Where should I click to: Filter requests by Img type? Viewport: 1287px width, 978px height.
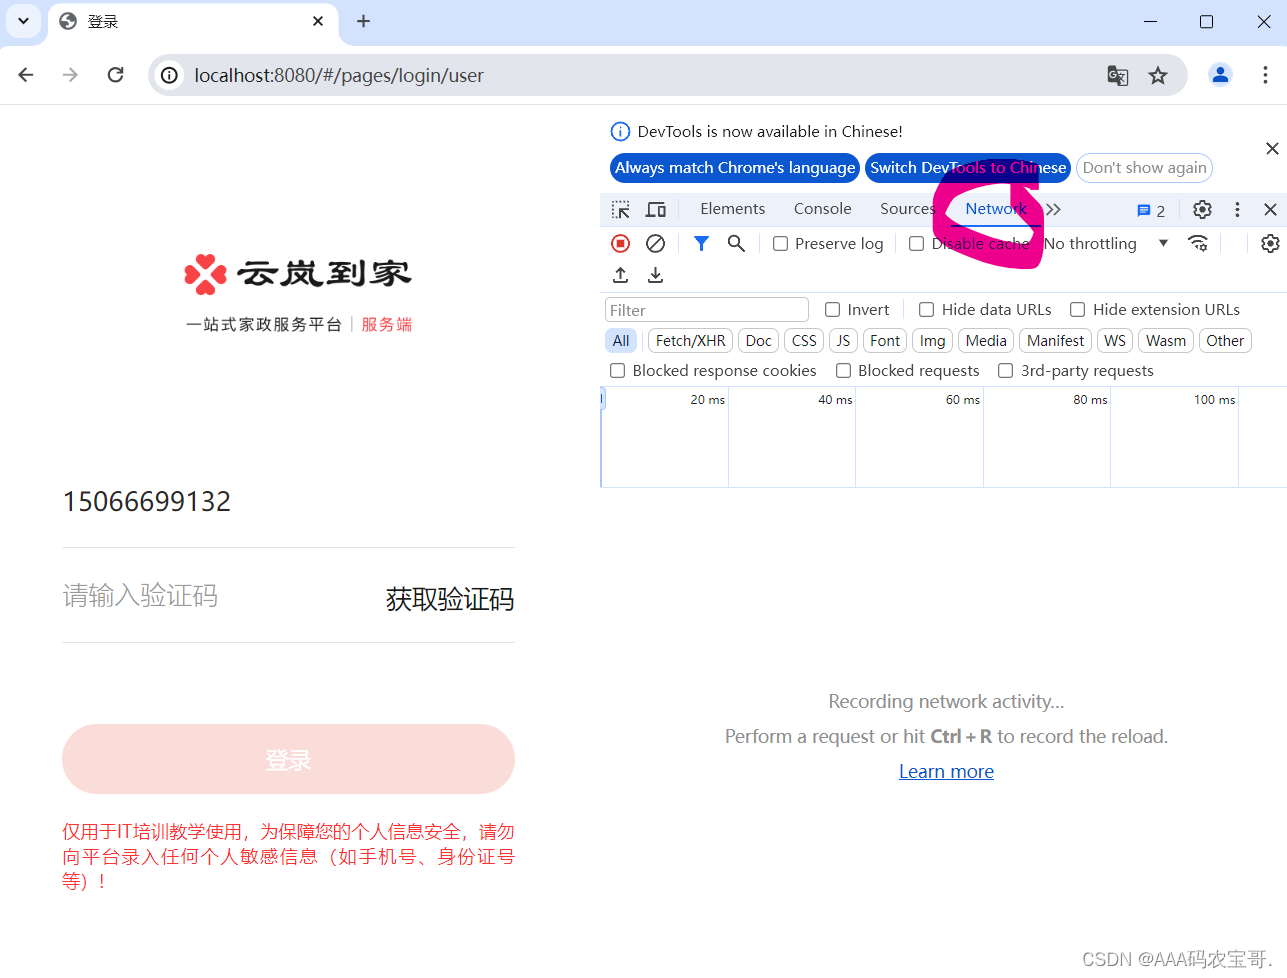coord(933,341)
